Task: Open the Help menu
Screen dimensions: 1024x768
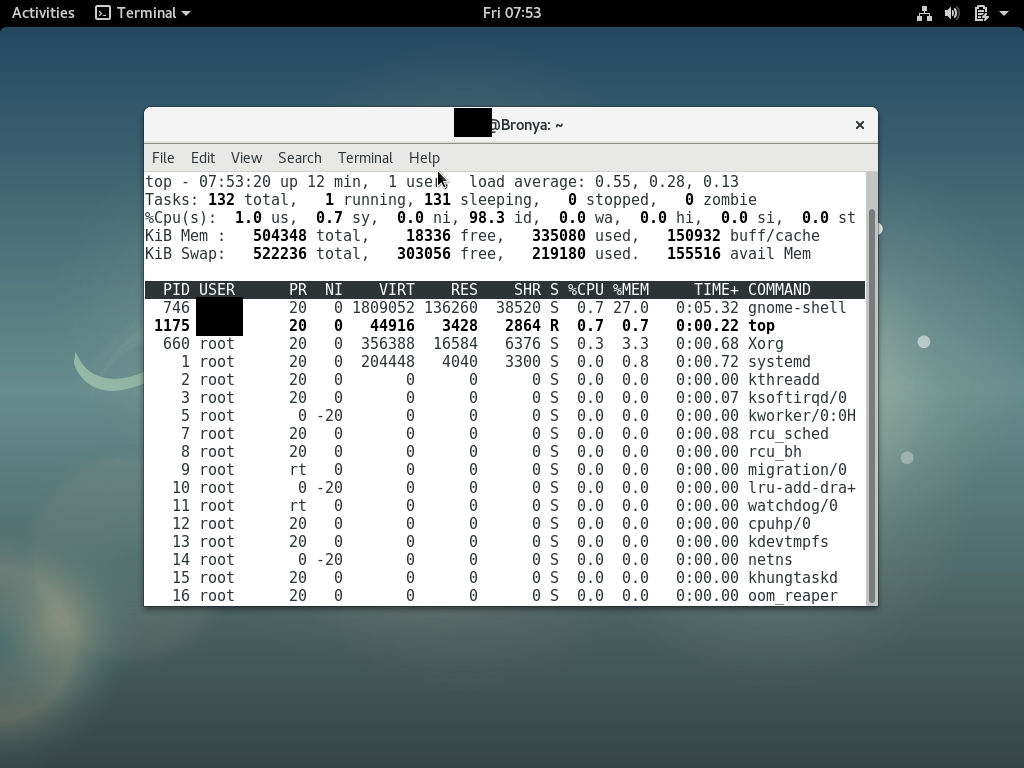Action: click(424, 158)
